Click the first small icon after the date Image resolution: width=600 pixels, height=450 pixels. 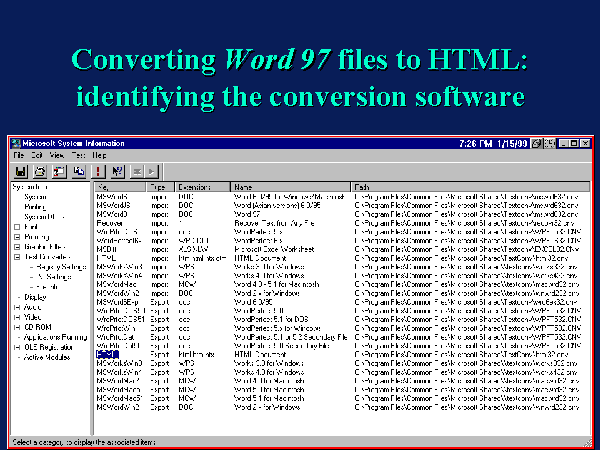[536, 143]
